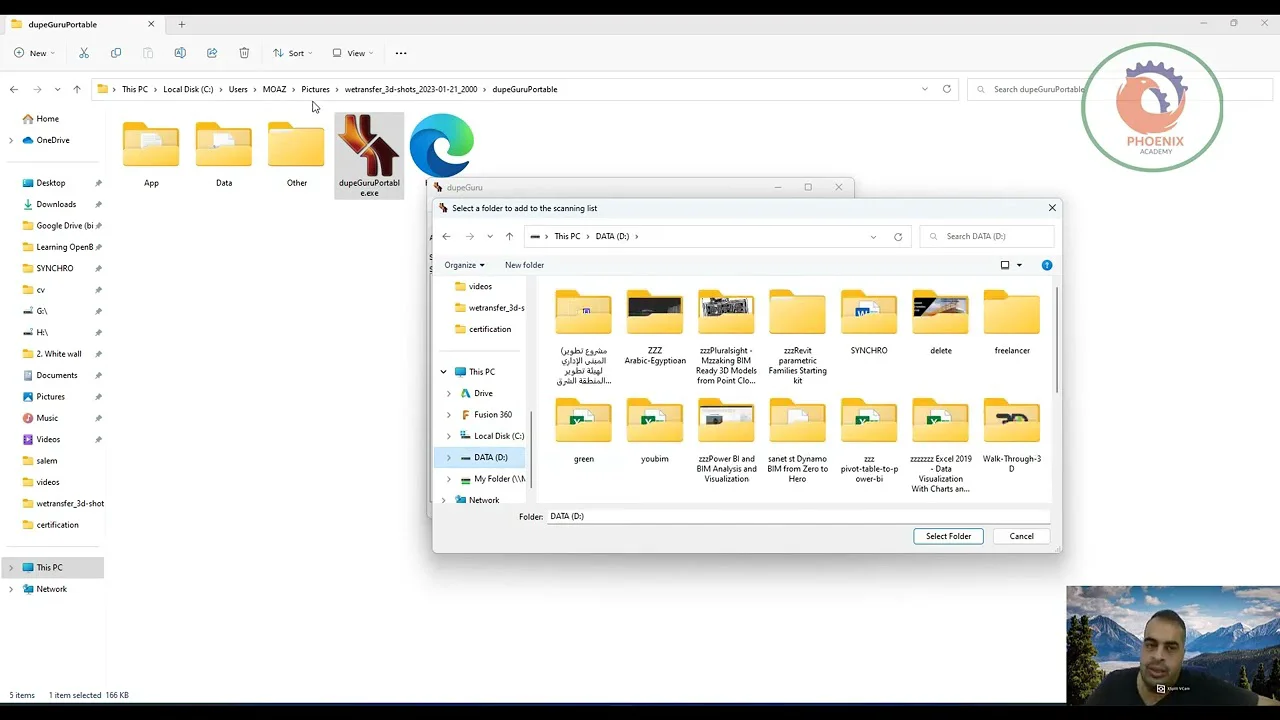
Task: Open the Organize dropdown in dialog
Action: (464, 265)
